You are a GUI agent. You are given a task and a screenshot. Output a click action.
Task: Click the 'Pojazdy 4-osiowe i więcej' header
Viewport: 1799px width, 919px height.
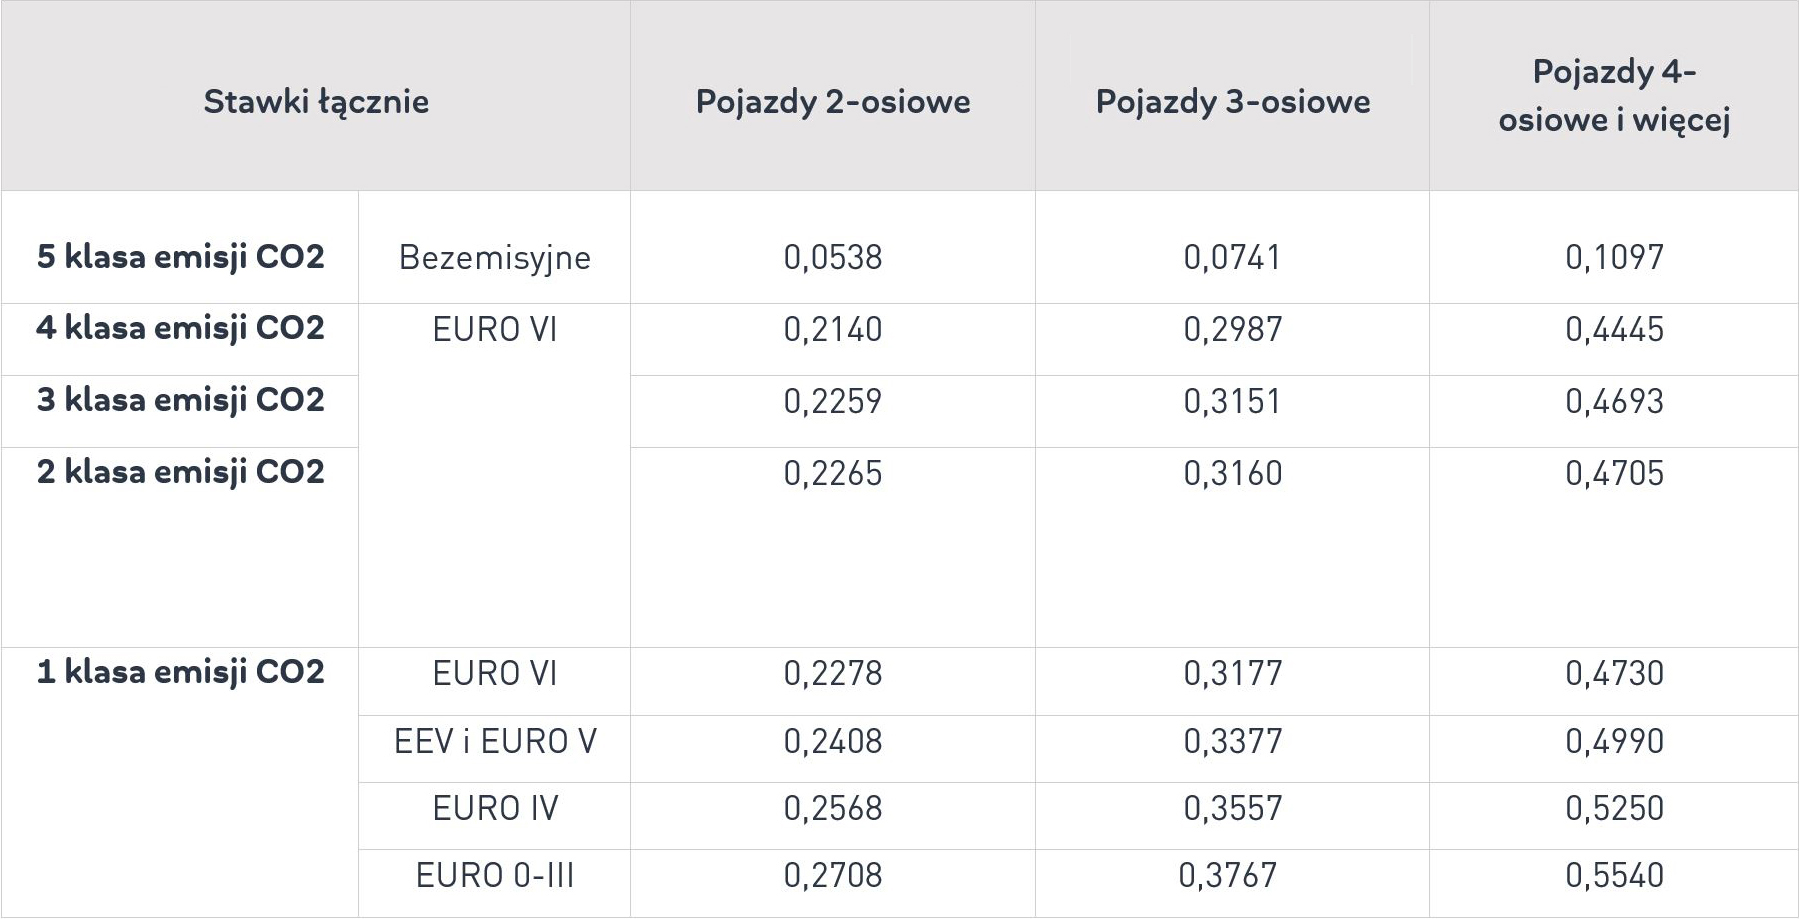(x=1614, y=96)
